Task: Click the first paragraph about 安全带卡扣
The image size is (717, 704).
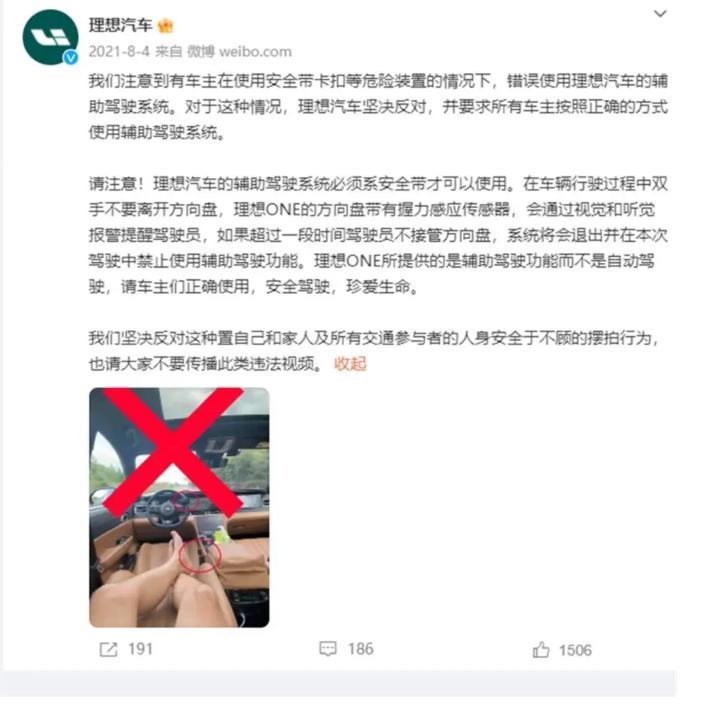Action: coord(378,107)
